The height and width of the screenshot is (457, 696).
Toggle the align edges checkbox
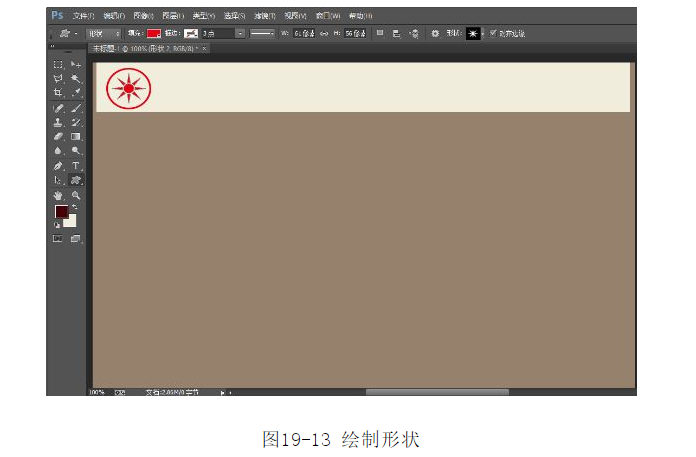pyautogui.click(x=491, y=33)
